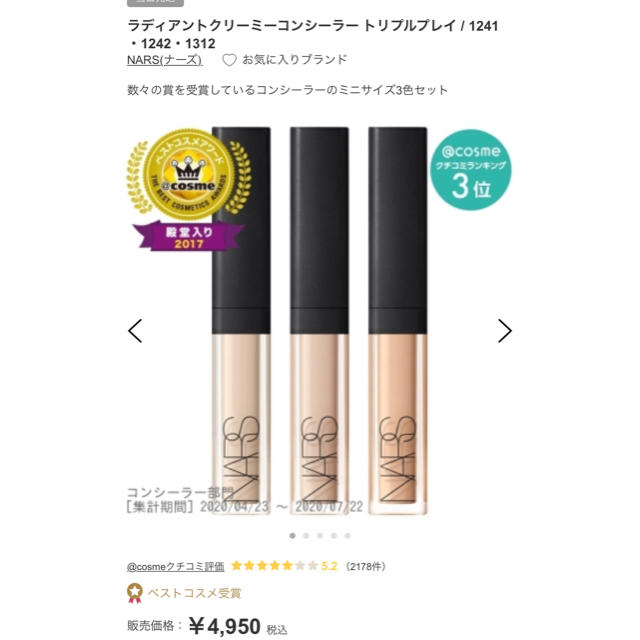This screenshot has height=640, width=640.
Task: Go back with the previous image arrow
Action: pos(135,331)
